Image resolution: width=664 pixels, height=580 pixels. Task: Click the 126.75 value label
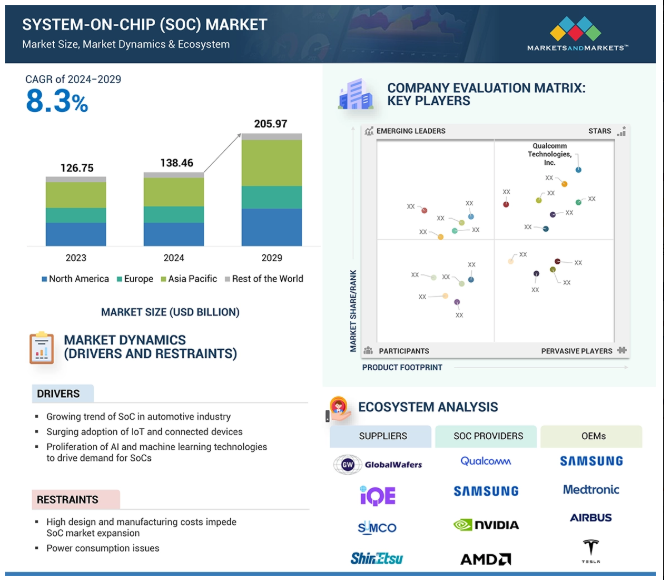[77, 168]
